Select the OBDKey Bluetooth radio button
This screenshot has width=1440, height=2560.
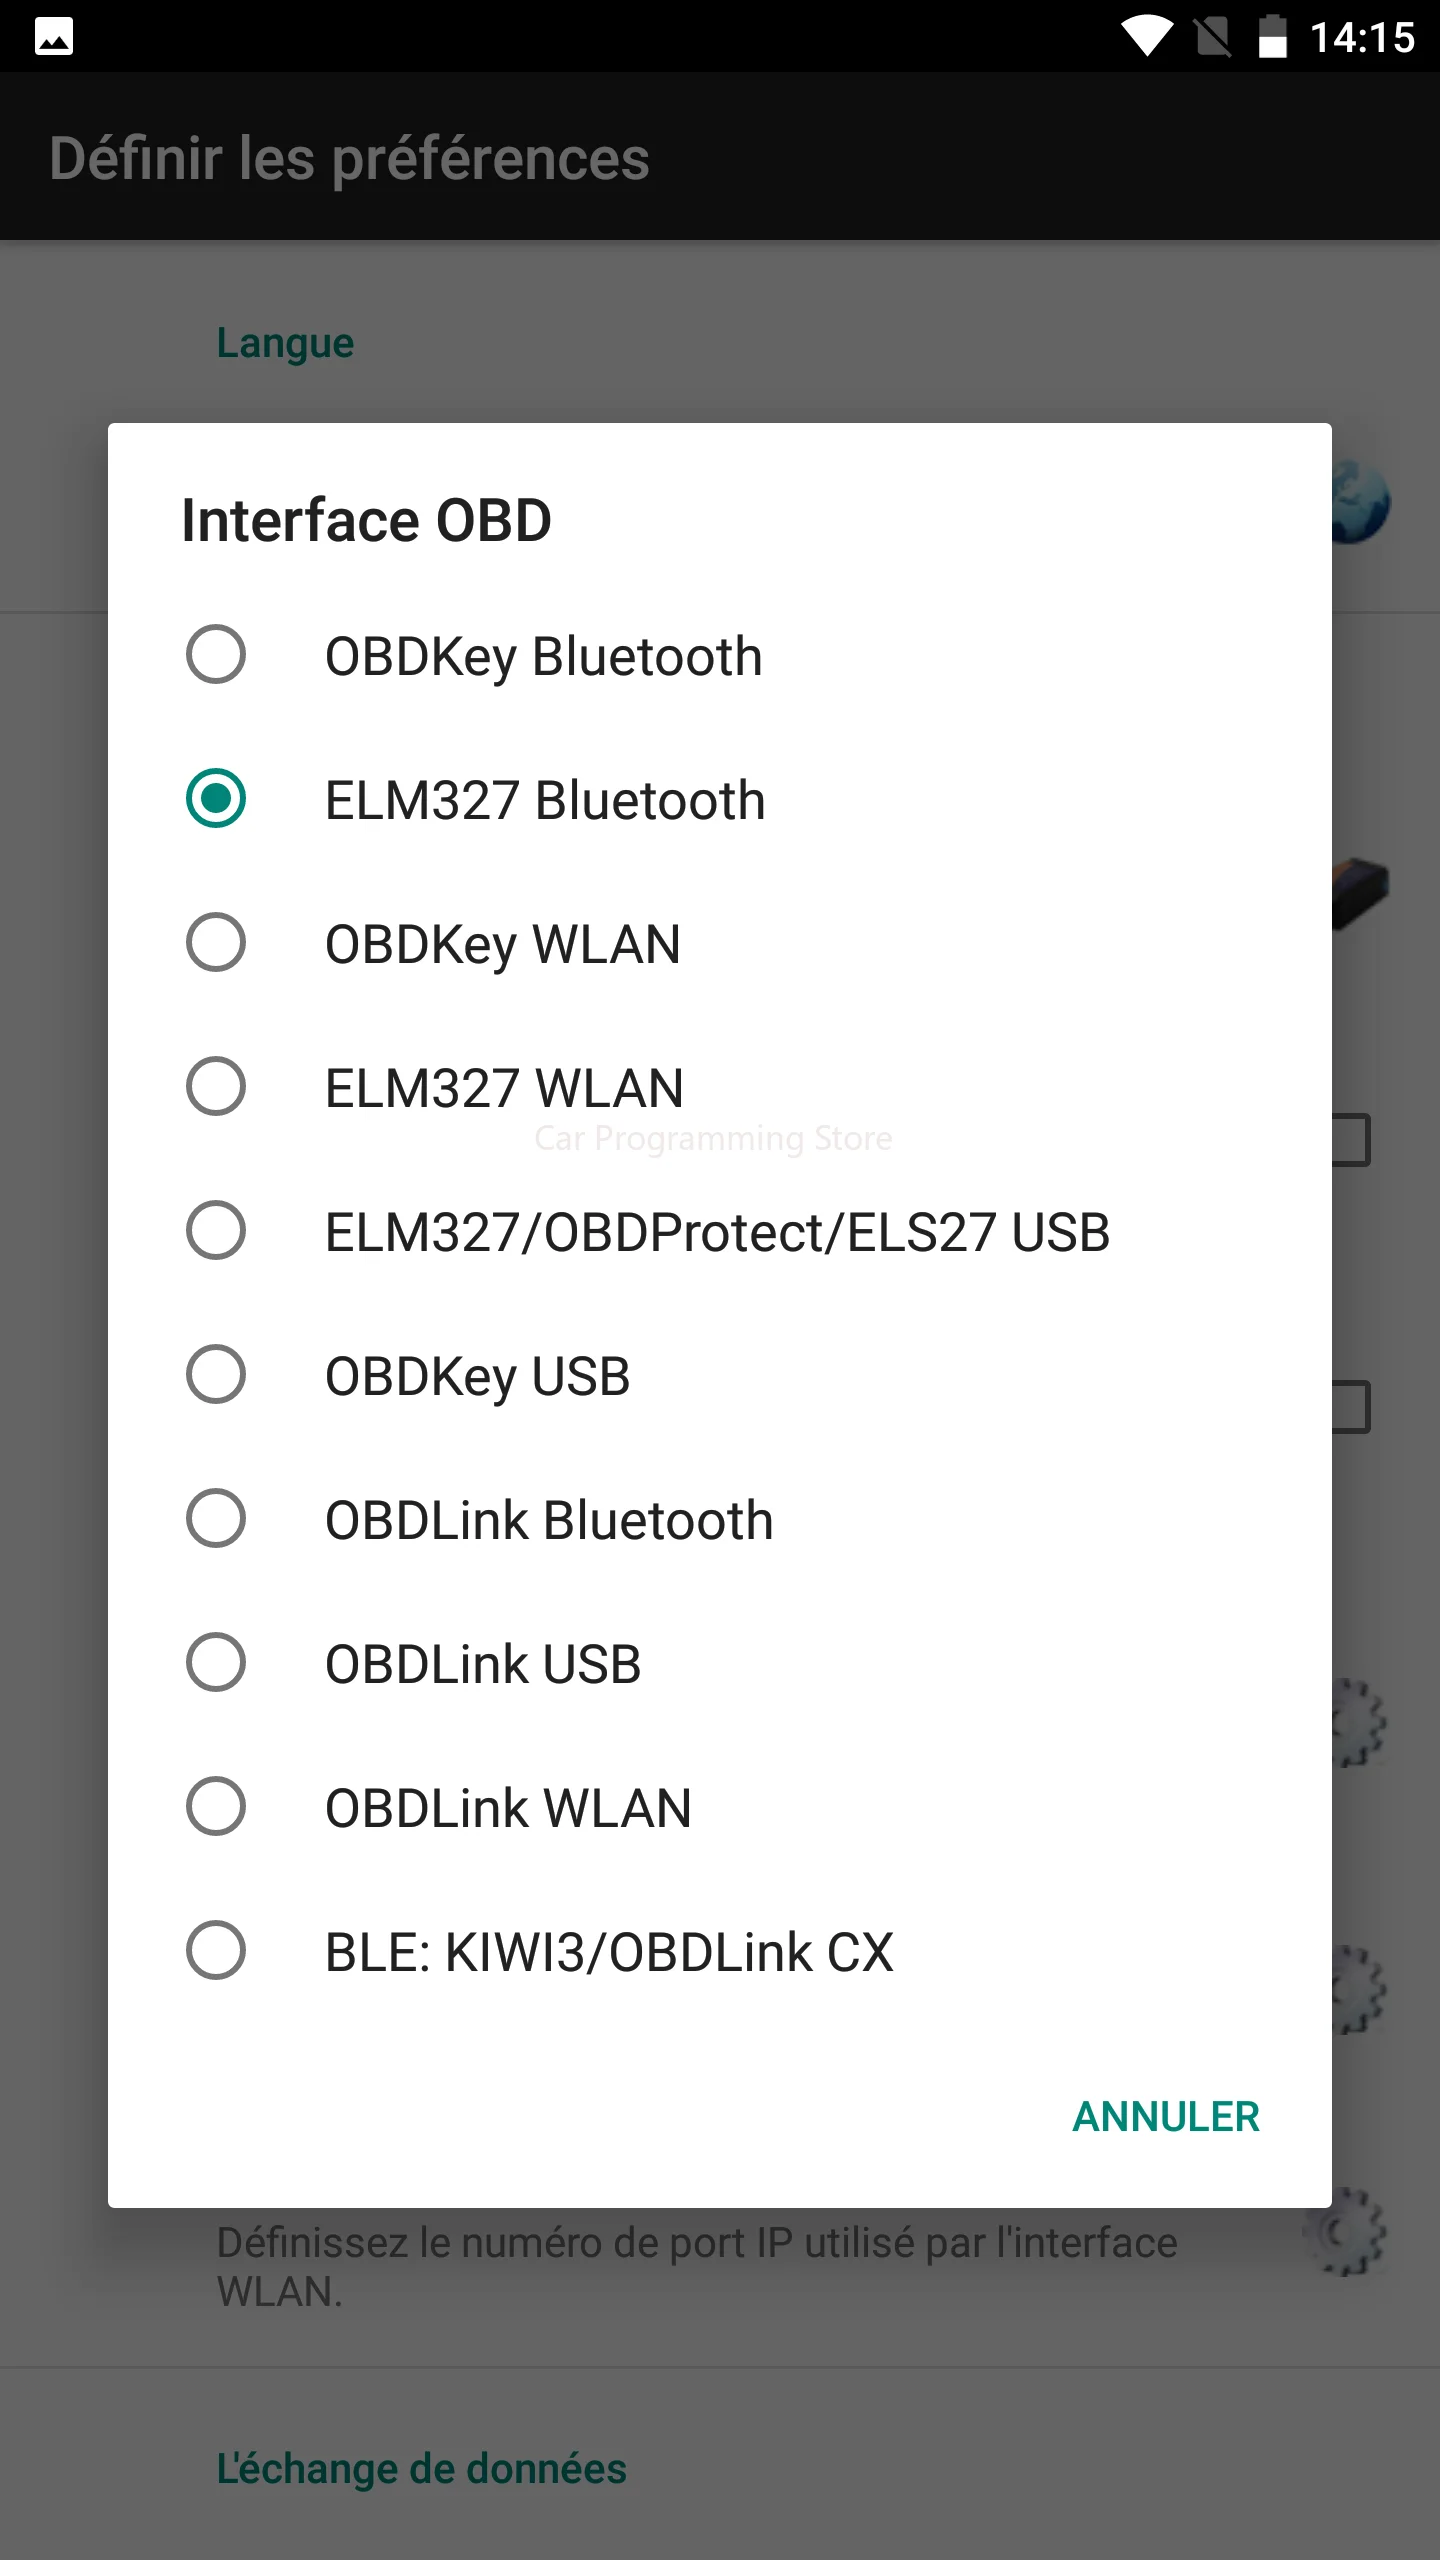point(216,655)
